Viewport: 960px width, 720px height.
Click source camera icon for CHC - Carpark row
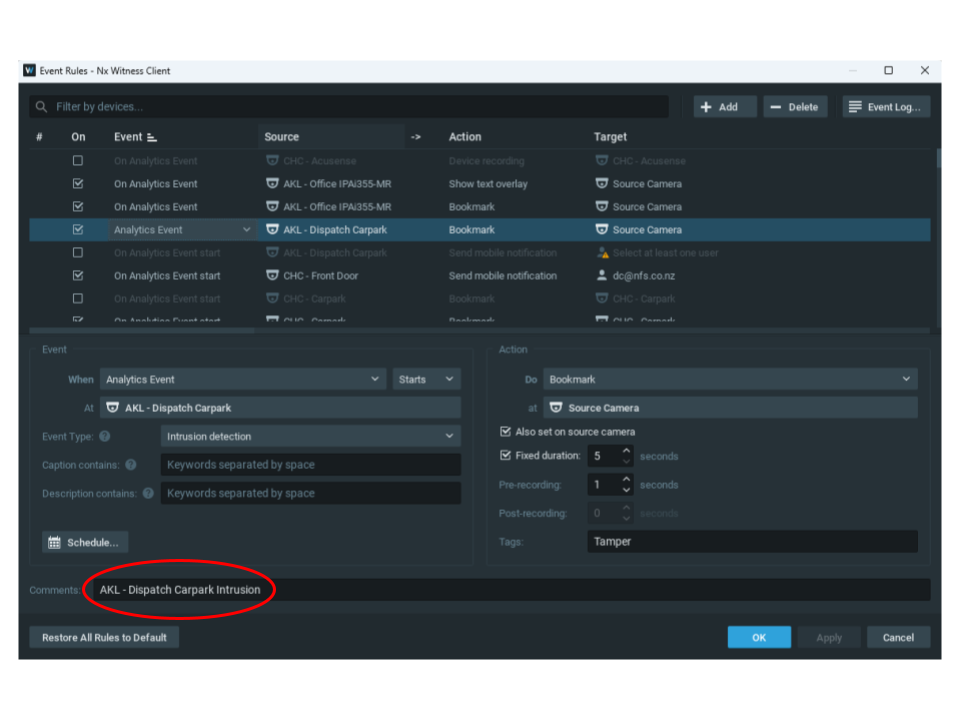tap(272, 298)
